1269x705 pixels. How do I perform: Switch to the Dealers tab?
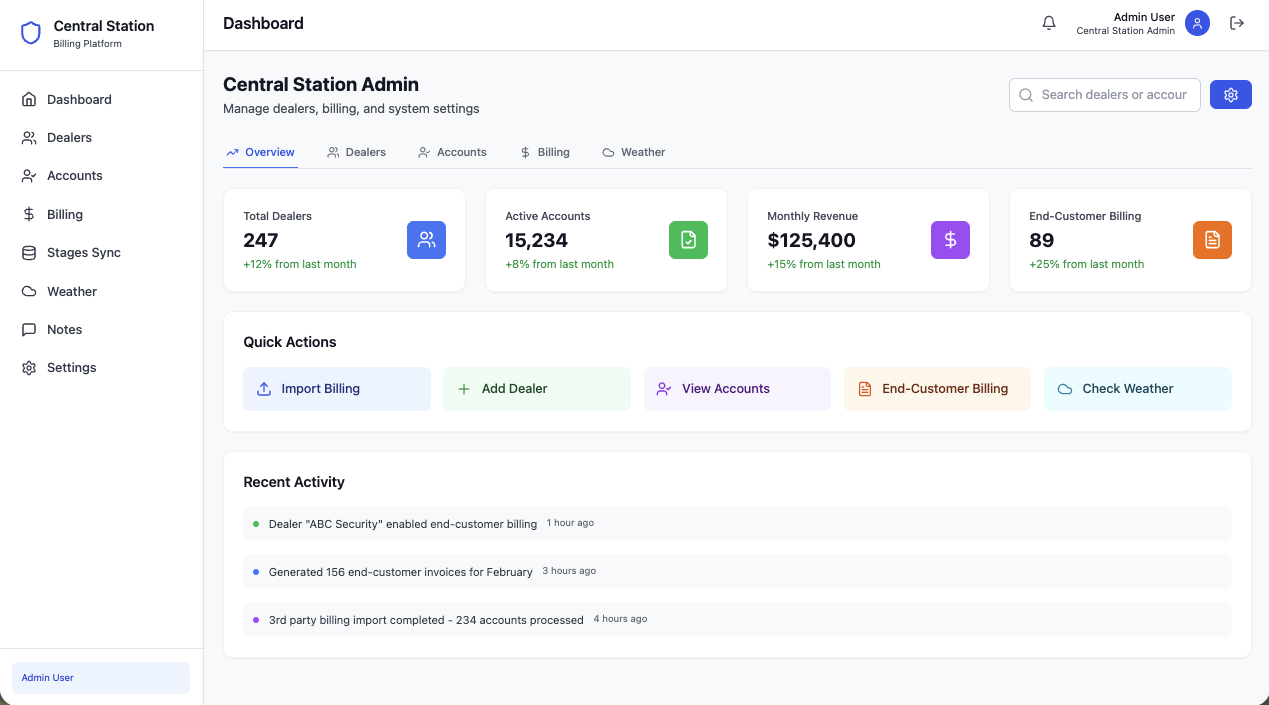click(x=356, y=152)
